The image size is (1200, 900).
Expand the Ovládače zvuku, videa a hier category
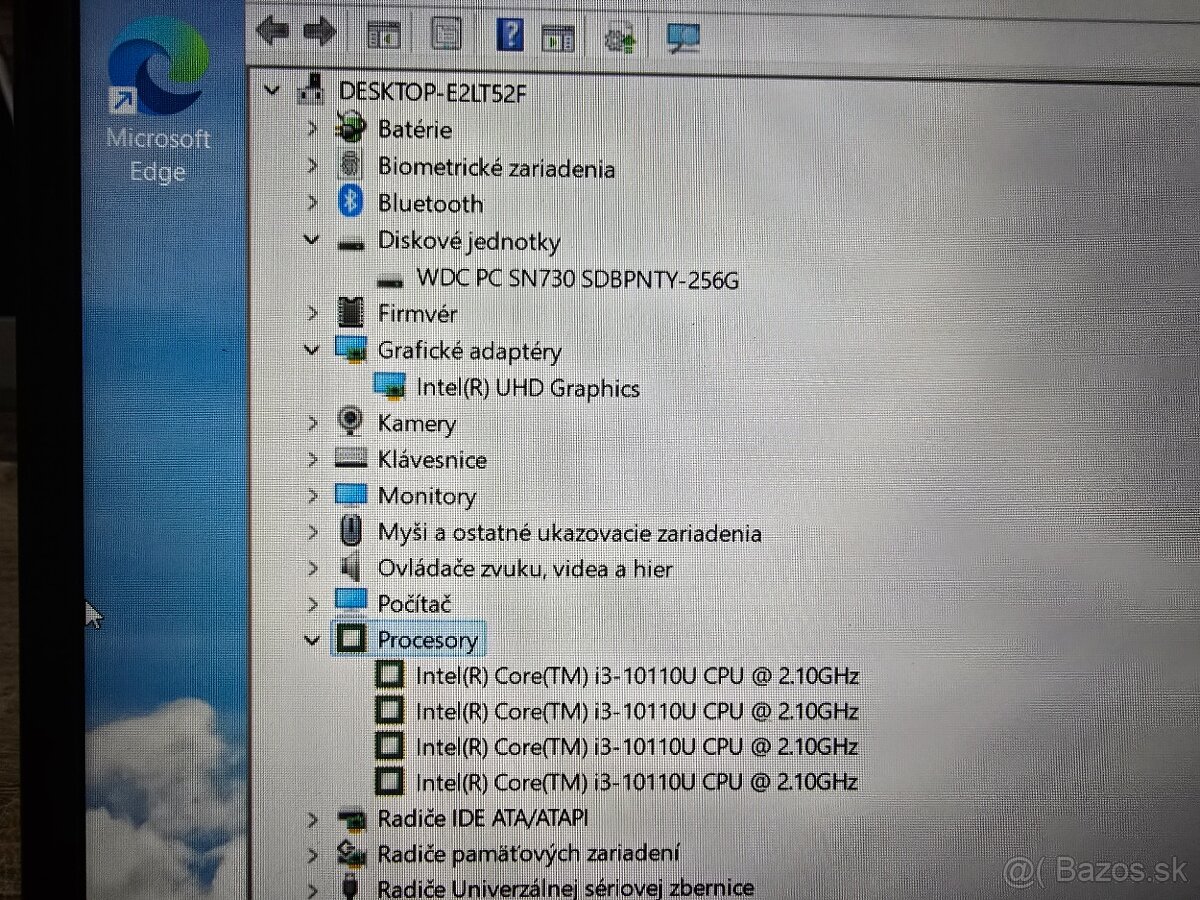click(312, 568)
